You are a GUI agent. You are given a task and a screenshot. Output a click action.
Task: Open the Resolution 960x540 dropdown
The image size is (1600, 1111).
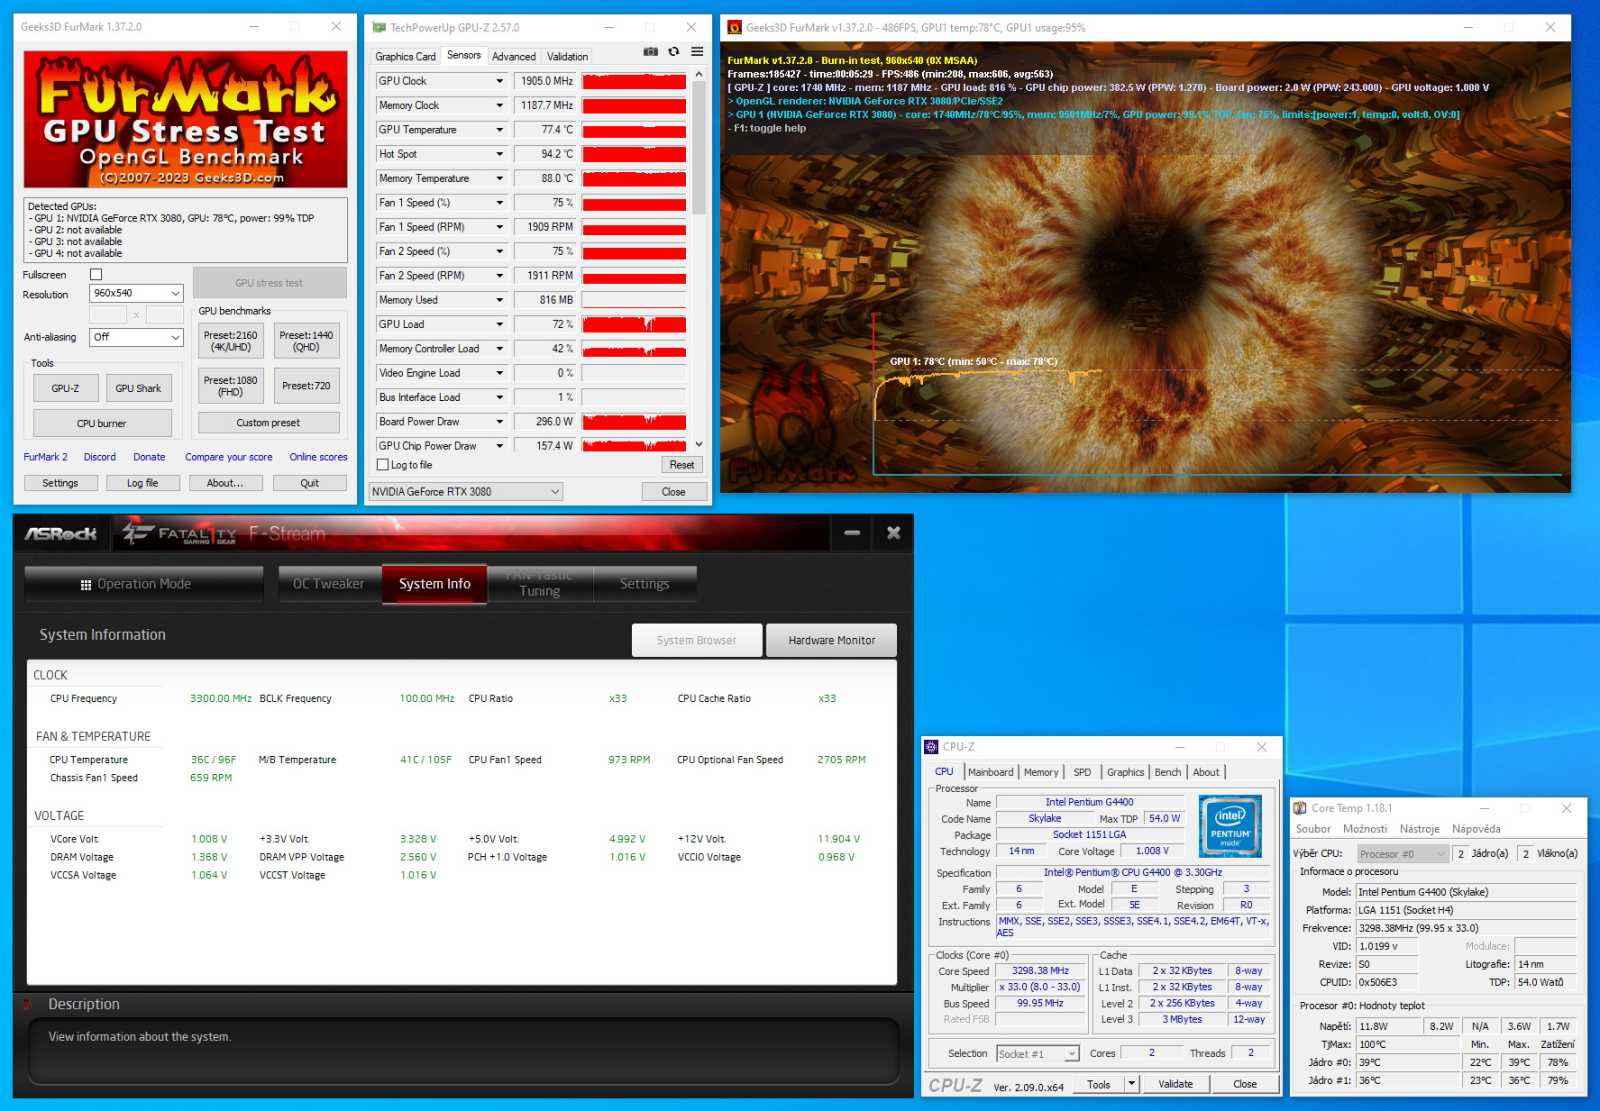pos(136,293)
